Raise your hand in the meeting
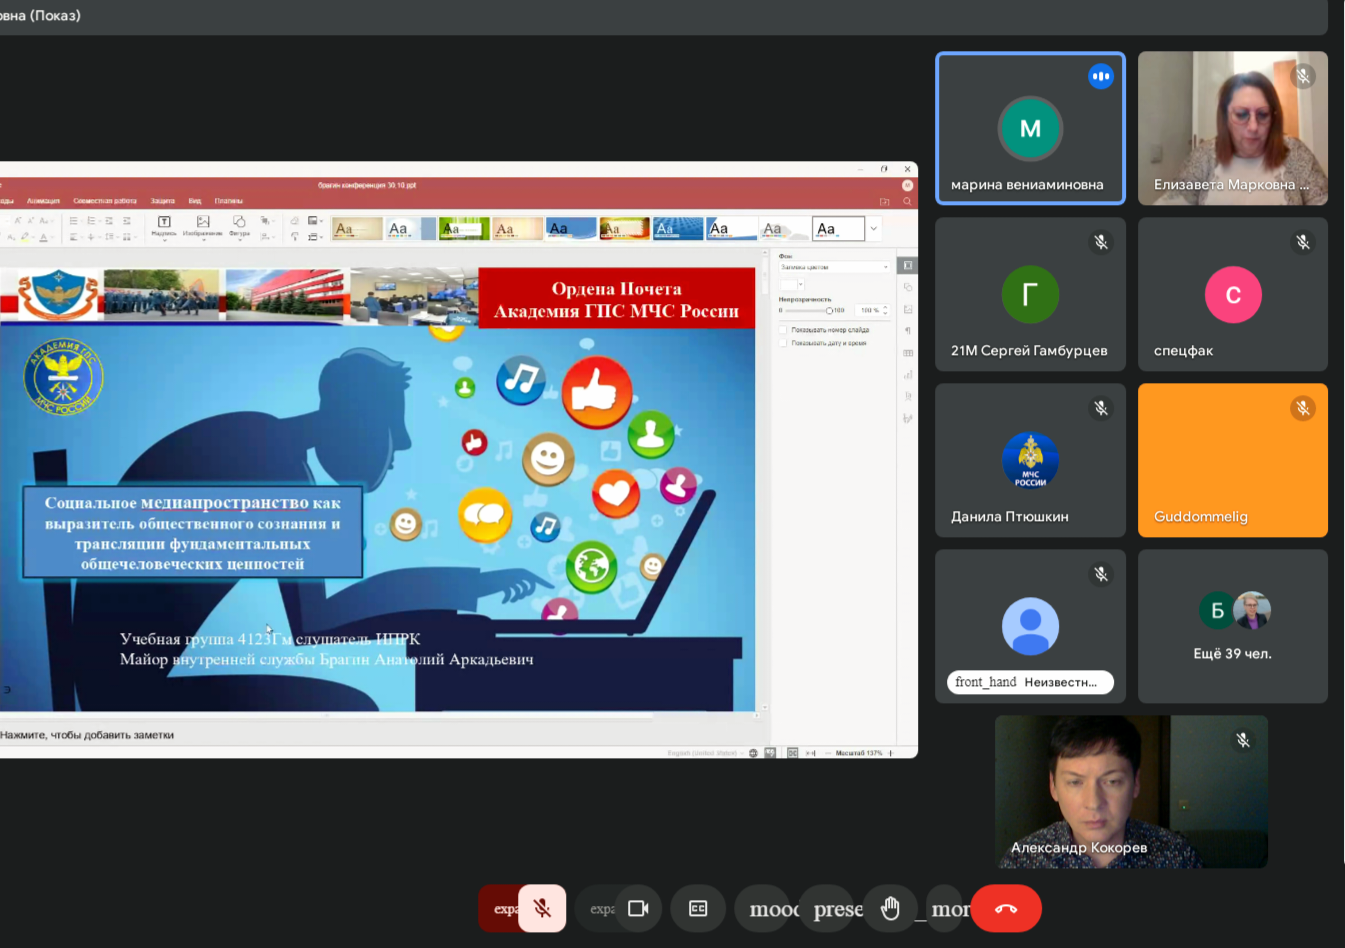The image size is (1345, 948). (890, 908)
